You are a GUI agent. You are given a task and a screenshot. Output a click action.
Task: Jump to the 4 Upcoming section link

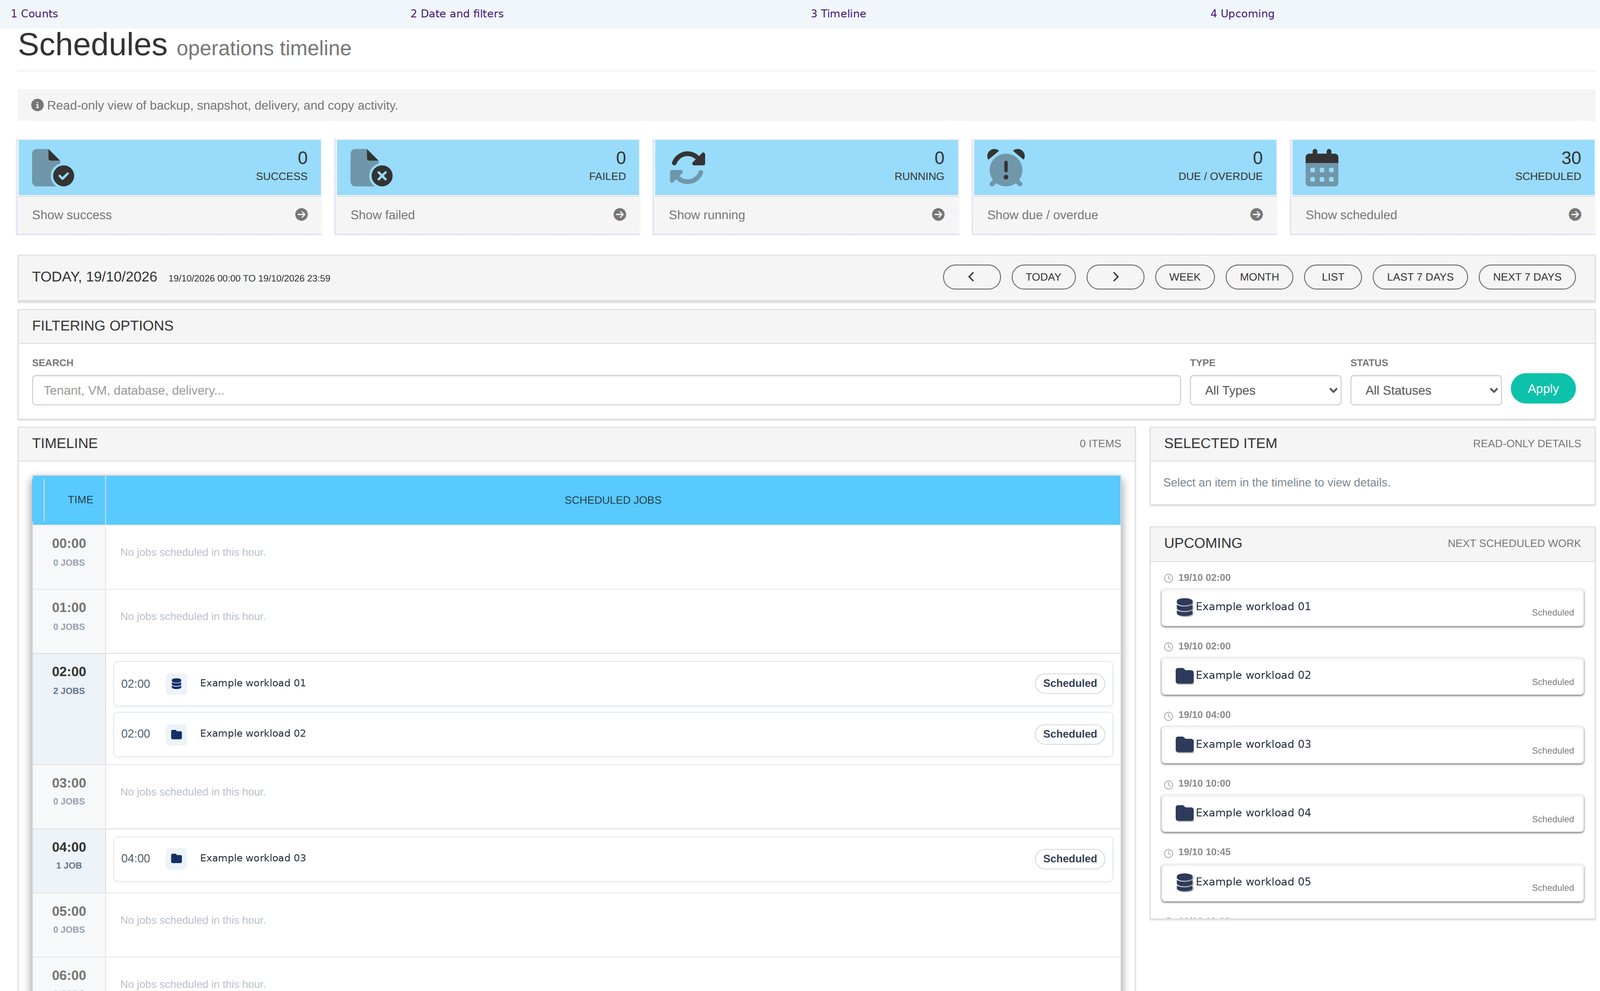[1242, 13]
